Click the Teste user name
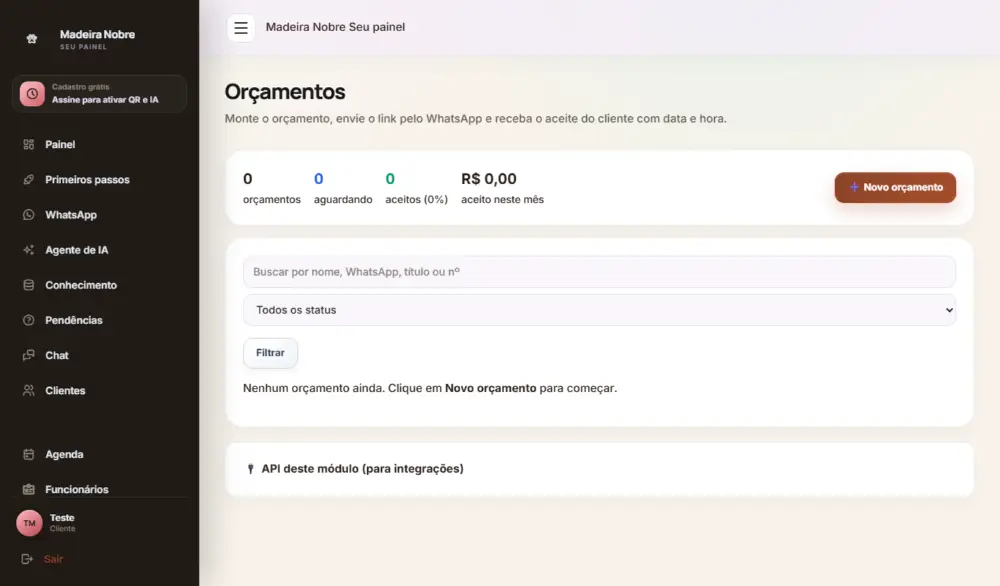 [62, 518]
